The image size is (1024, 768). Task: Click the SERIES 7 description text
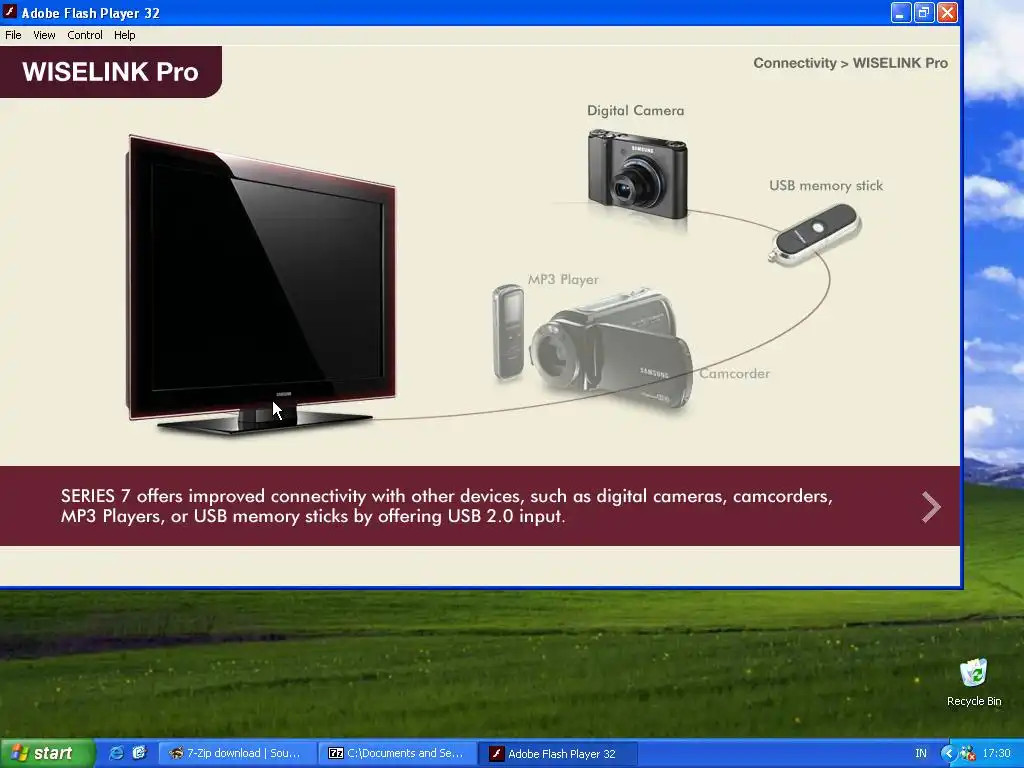pos(447,506)
